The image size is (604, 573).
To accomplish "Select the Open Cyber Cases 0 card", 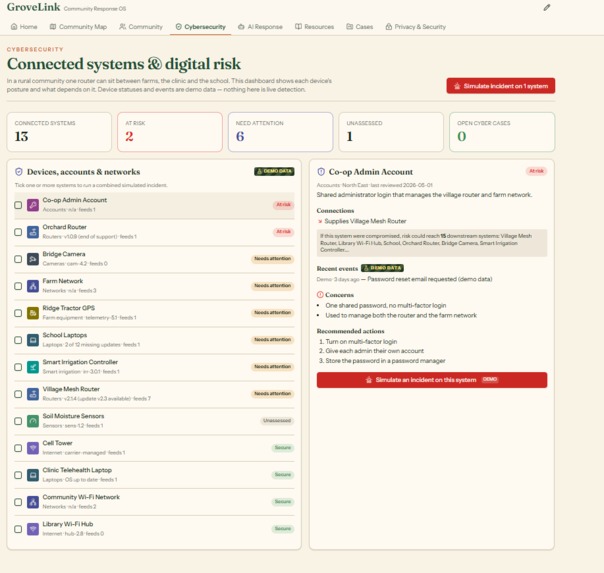I will (x=502, y=132).
